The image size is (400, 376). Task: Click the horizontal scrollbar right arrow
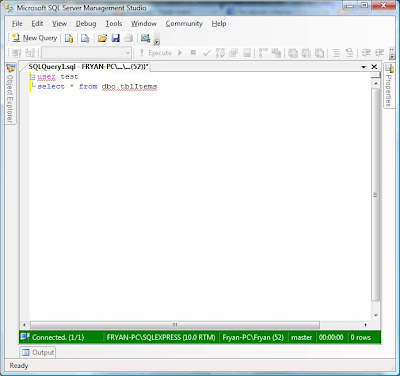click(366, 325)
